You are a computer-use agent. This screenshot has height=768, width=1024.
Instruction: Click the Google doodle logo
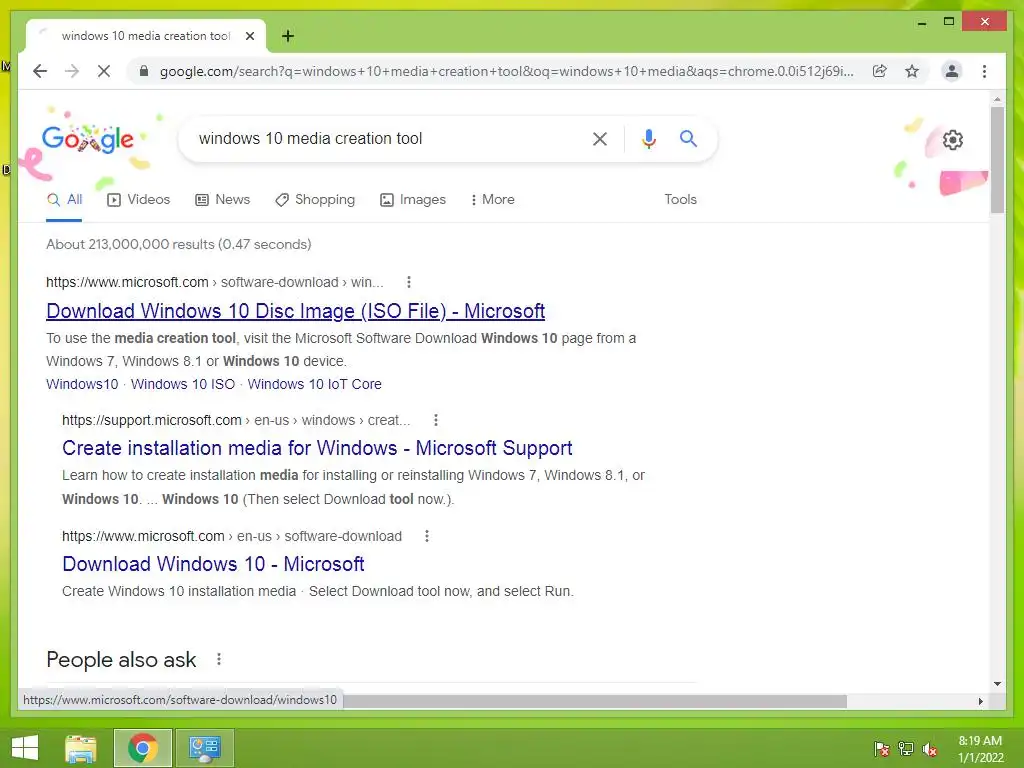pyautogui.click(x=88, y=139)
